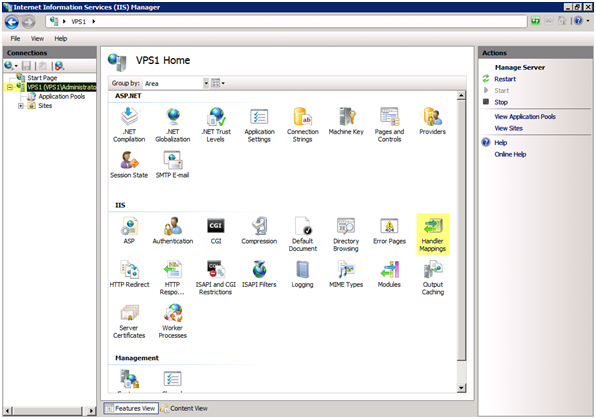Viewport: 596px width, 419px height.
Task: Open Worker Processes feature
Action: tap(173, 321)
